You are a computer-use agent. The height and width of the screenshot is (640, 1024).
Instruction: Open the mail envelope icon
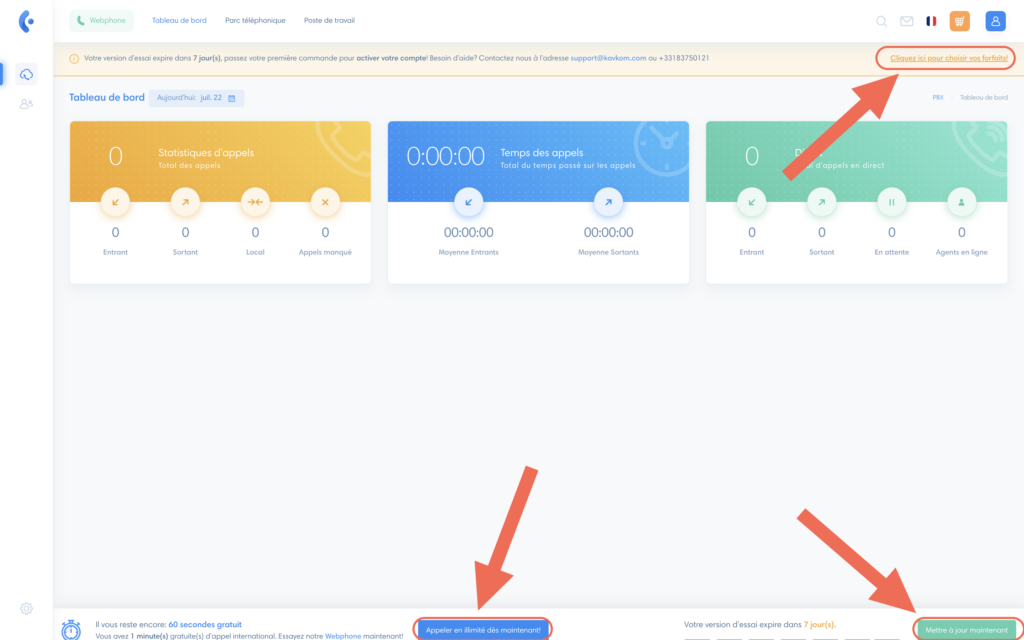907,21
